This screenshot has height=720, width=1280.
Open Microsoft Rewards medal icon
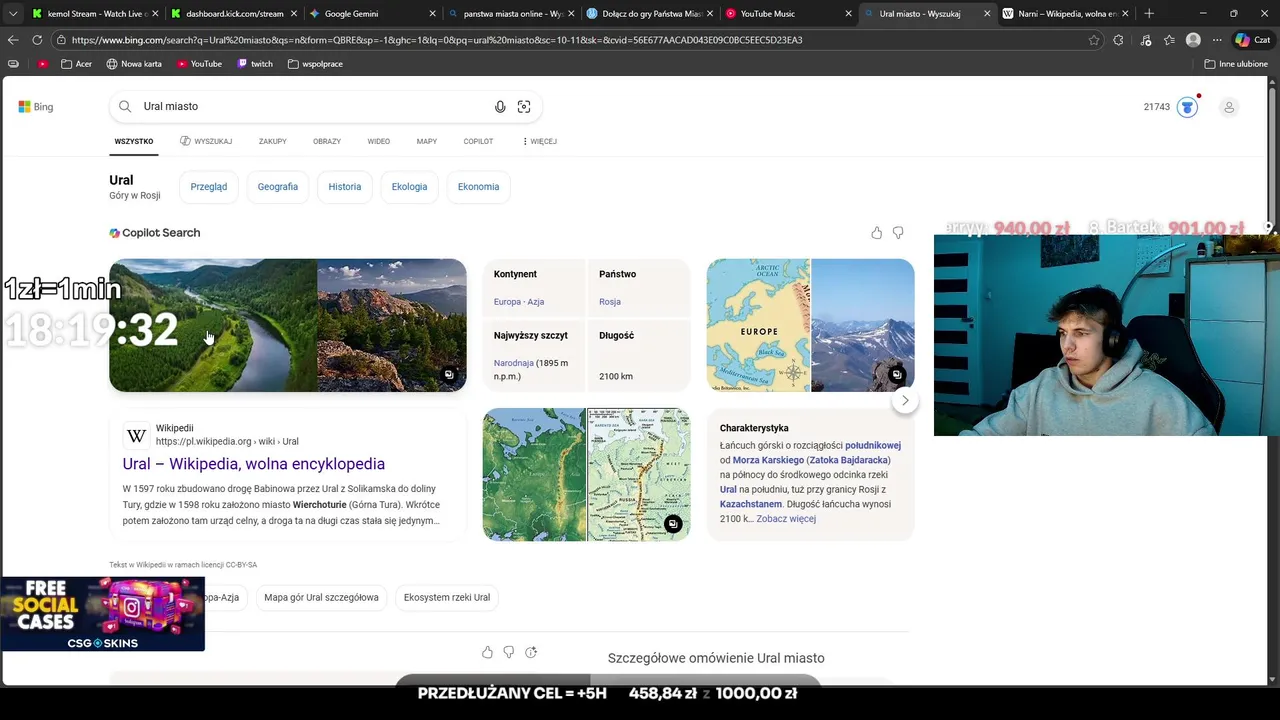point(1187,107)
